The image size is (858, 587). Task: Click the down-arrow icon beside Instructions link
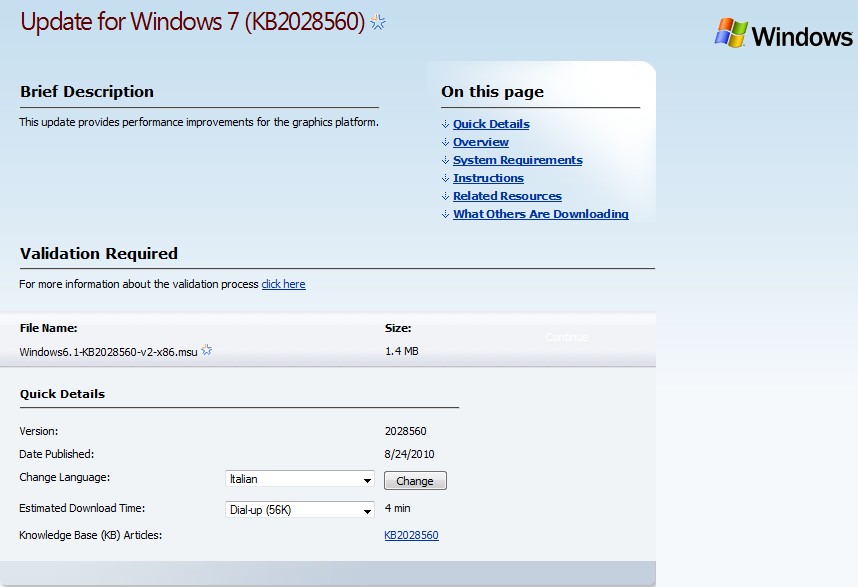click(445, 178)
